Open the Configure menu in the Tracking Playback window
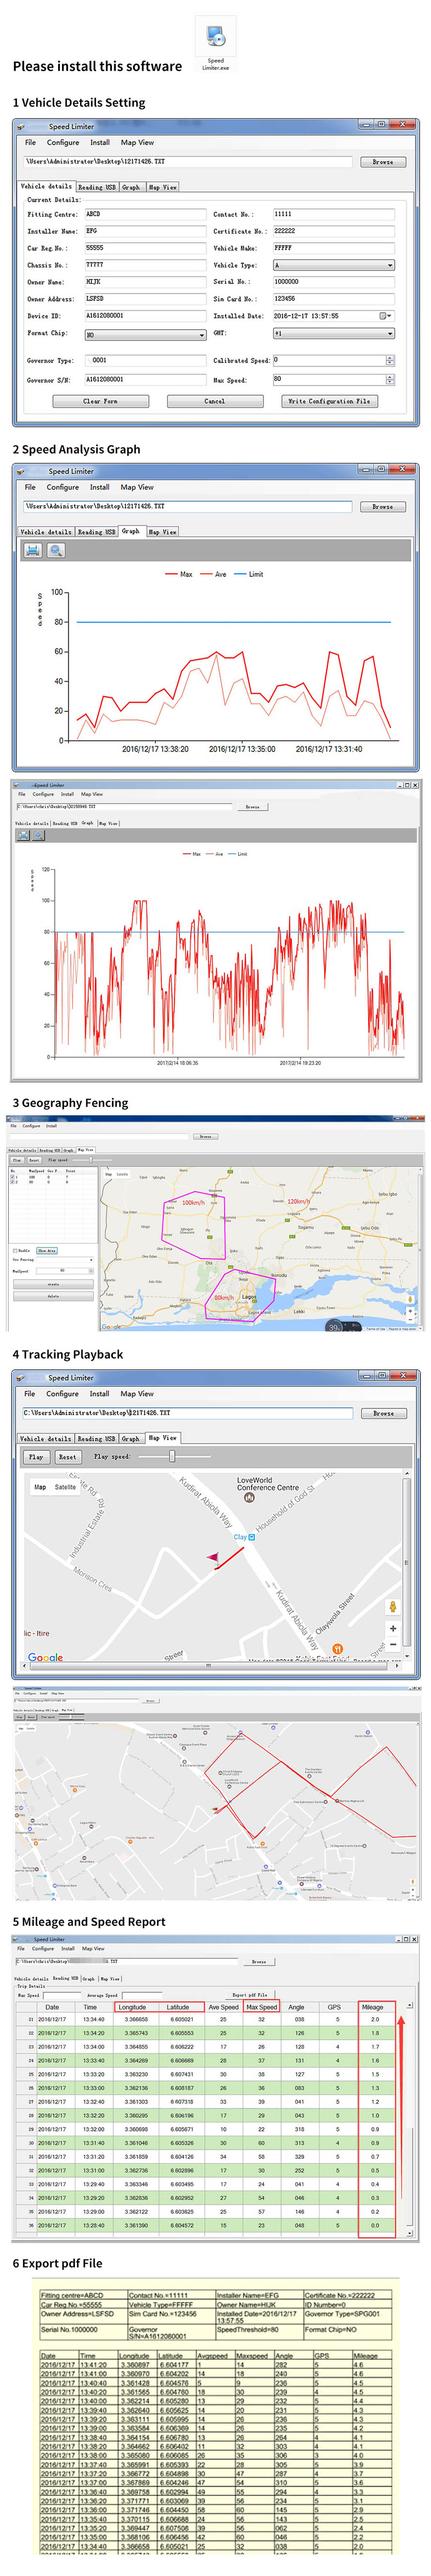Screen dimensions: 431x2576 click(x=62, y=1393)
